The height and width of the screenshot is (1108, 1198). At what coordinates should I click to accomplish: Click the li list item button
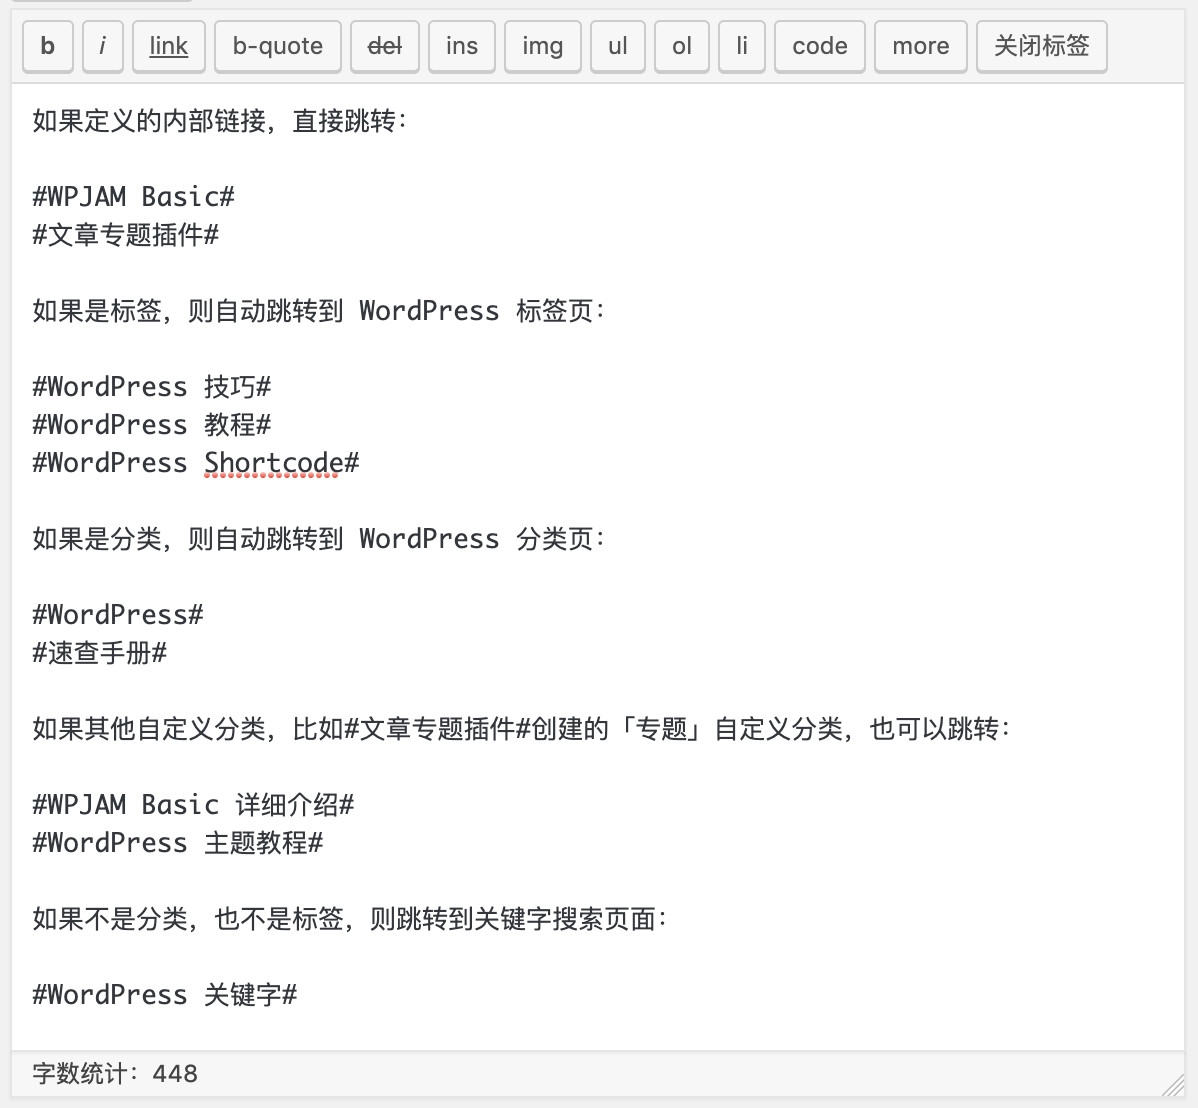click(x=741, y=47)
